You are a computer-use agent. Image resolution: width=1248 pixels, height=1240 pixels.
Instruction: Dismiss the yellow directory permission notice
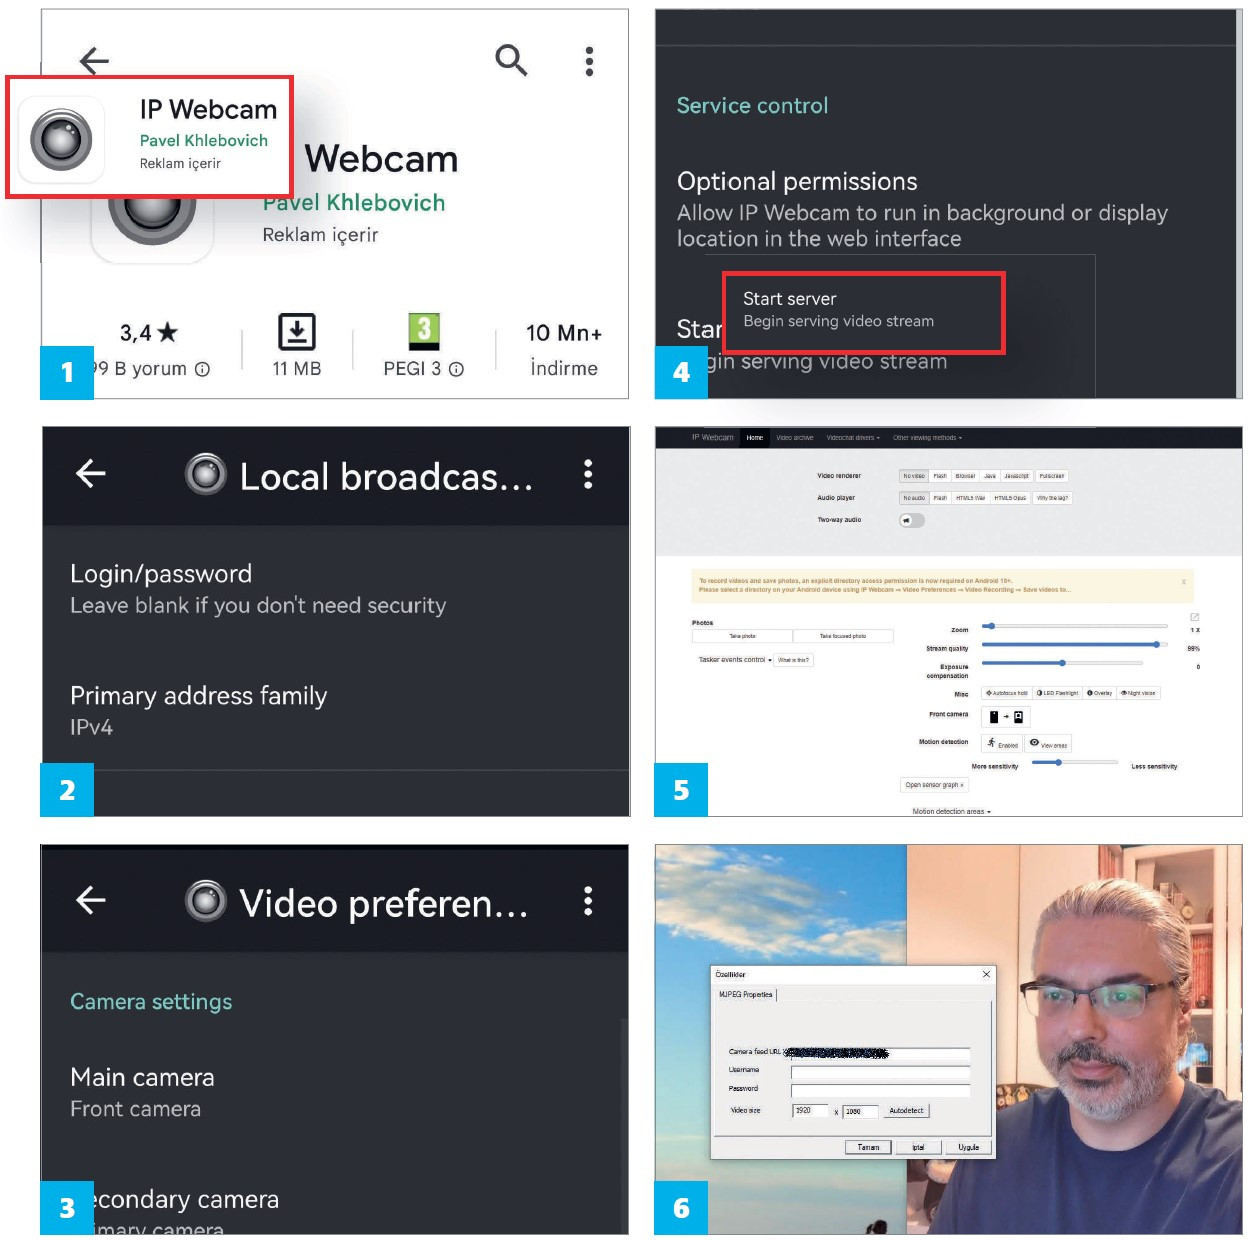1184,582
